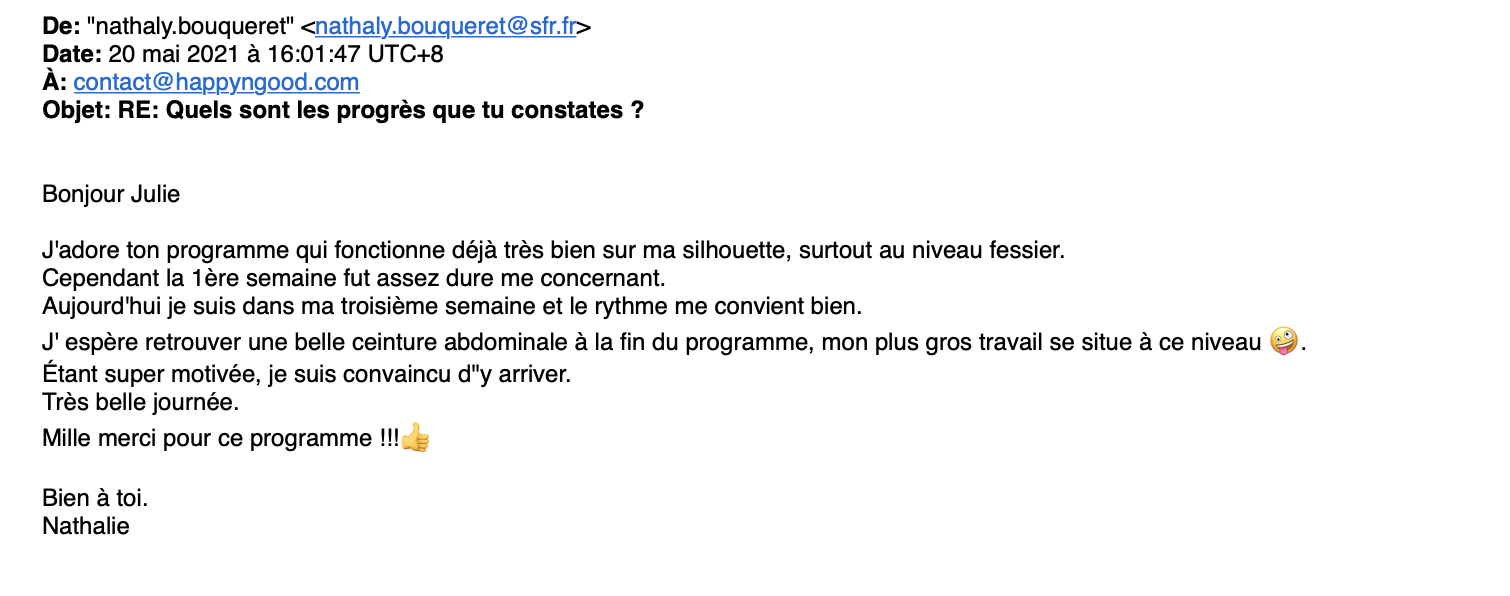This screenshot has width=1510, height=596.
Task: Click the nathaly.bouqueret@sfr.fr sender email link
Action: 446,27
